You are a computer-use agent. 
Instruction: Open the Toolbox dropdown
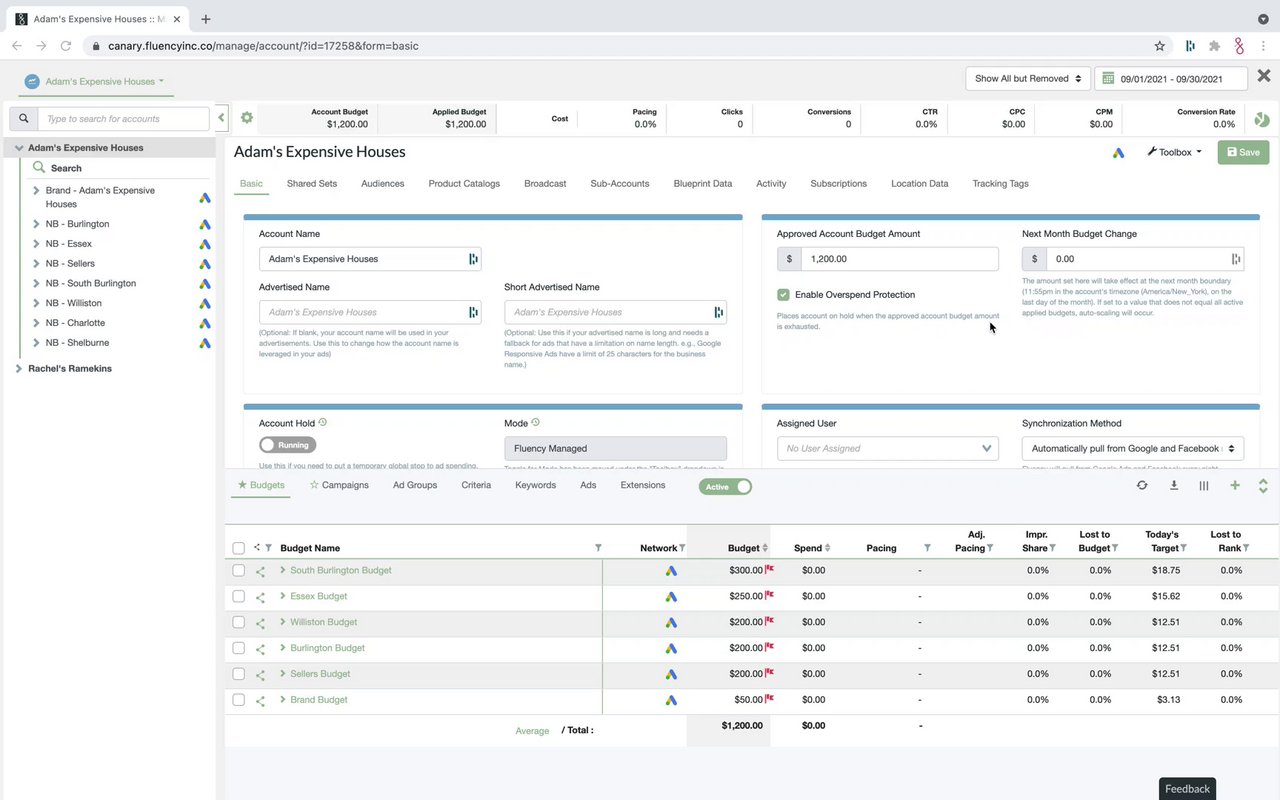click(x=1174, y=152)
